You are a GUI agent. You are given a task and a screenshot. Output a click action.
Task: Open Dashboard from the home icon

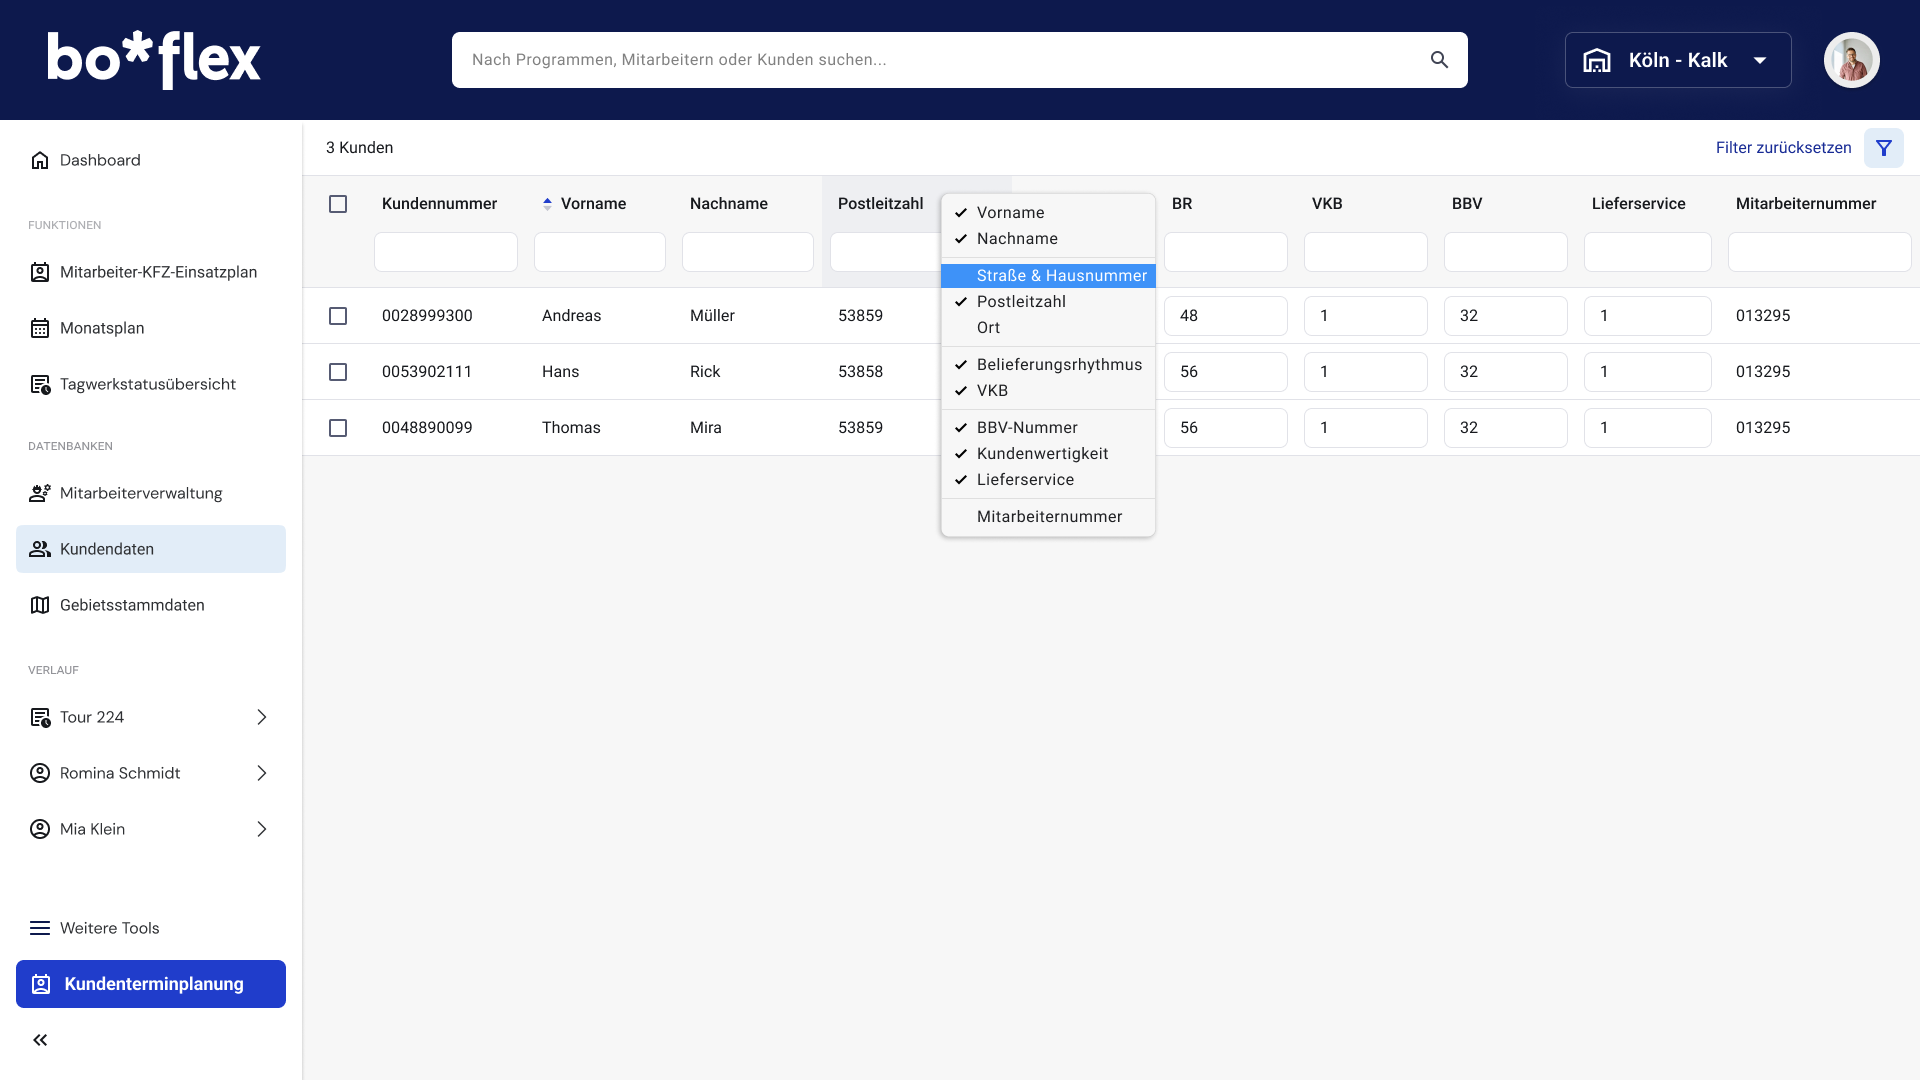(x=40, y=160)
